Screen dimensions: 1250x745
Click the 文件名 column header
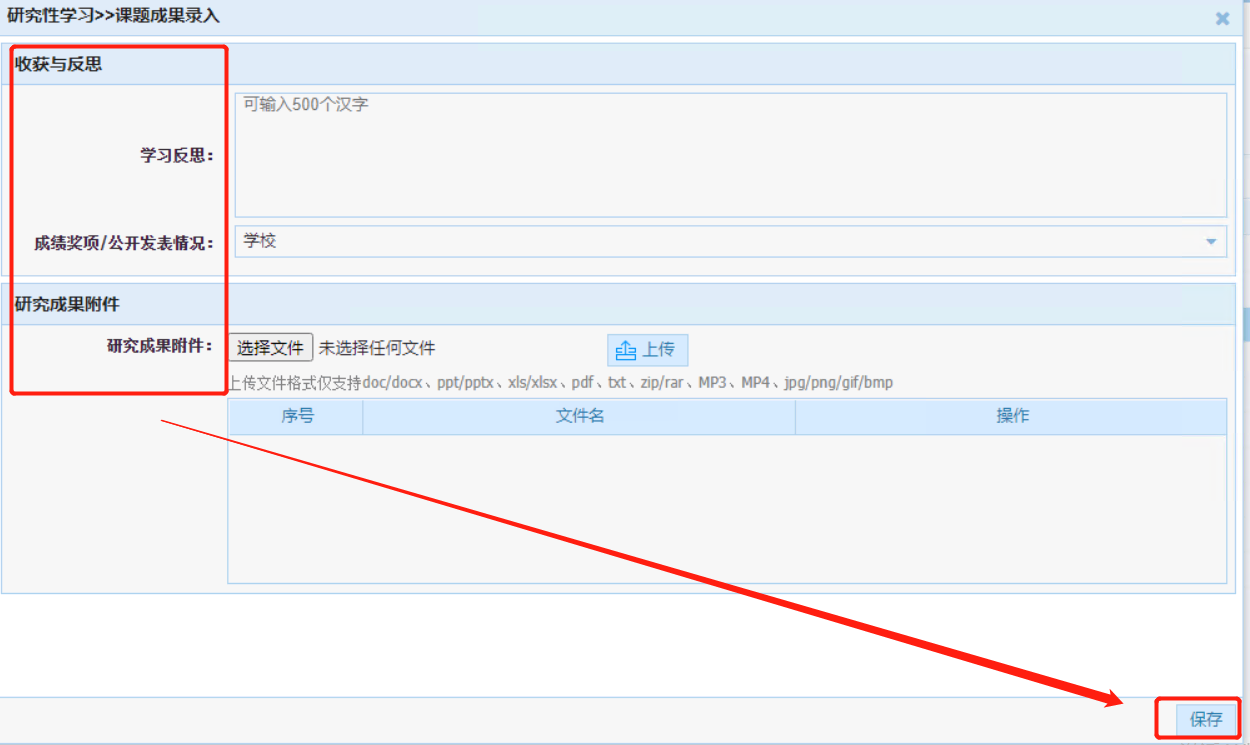(580, 416)
